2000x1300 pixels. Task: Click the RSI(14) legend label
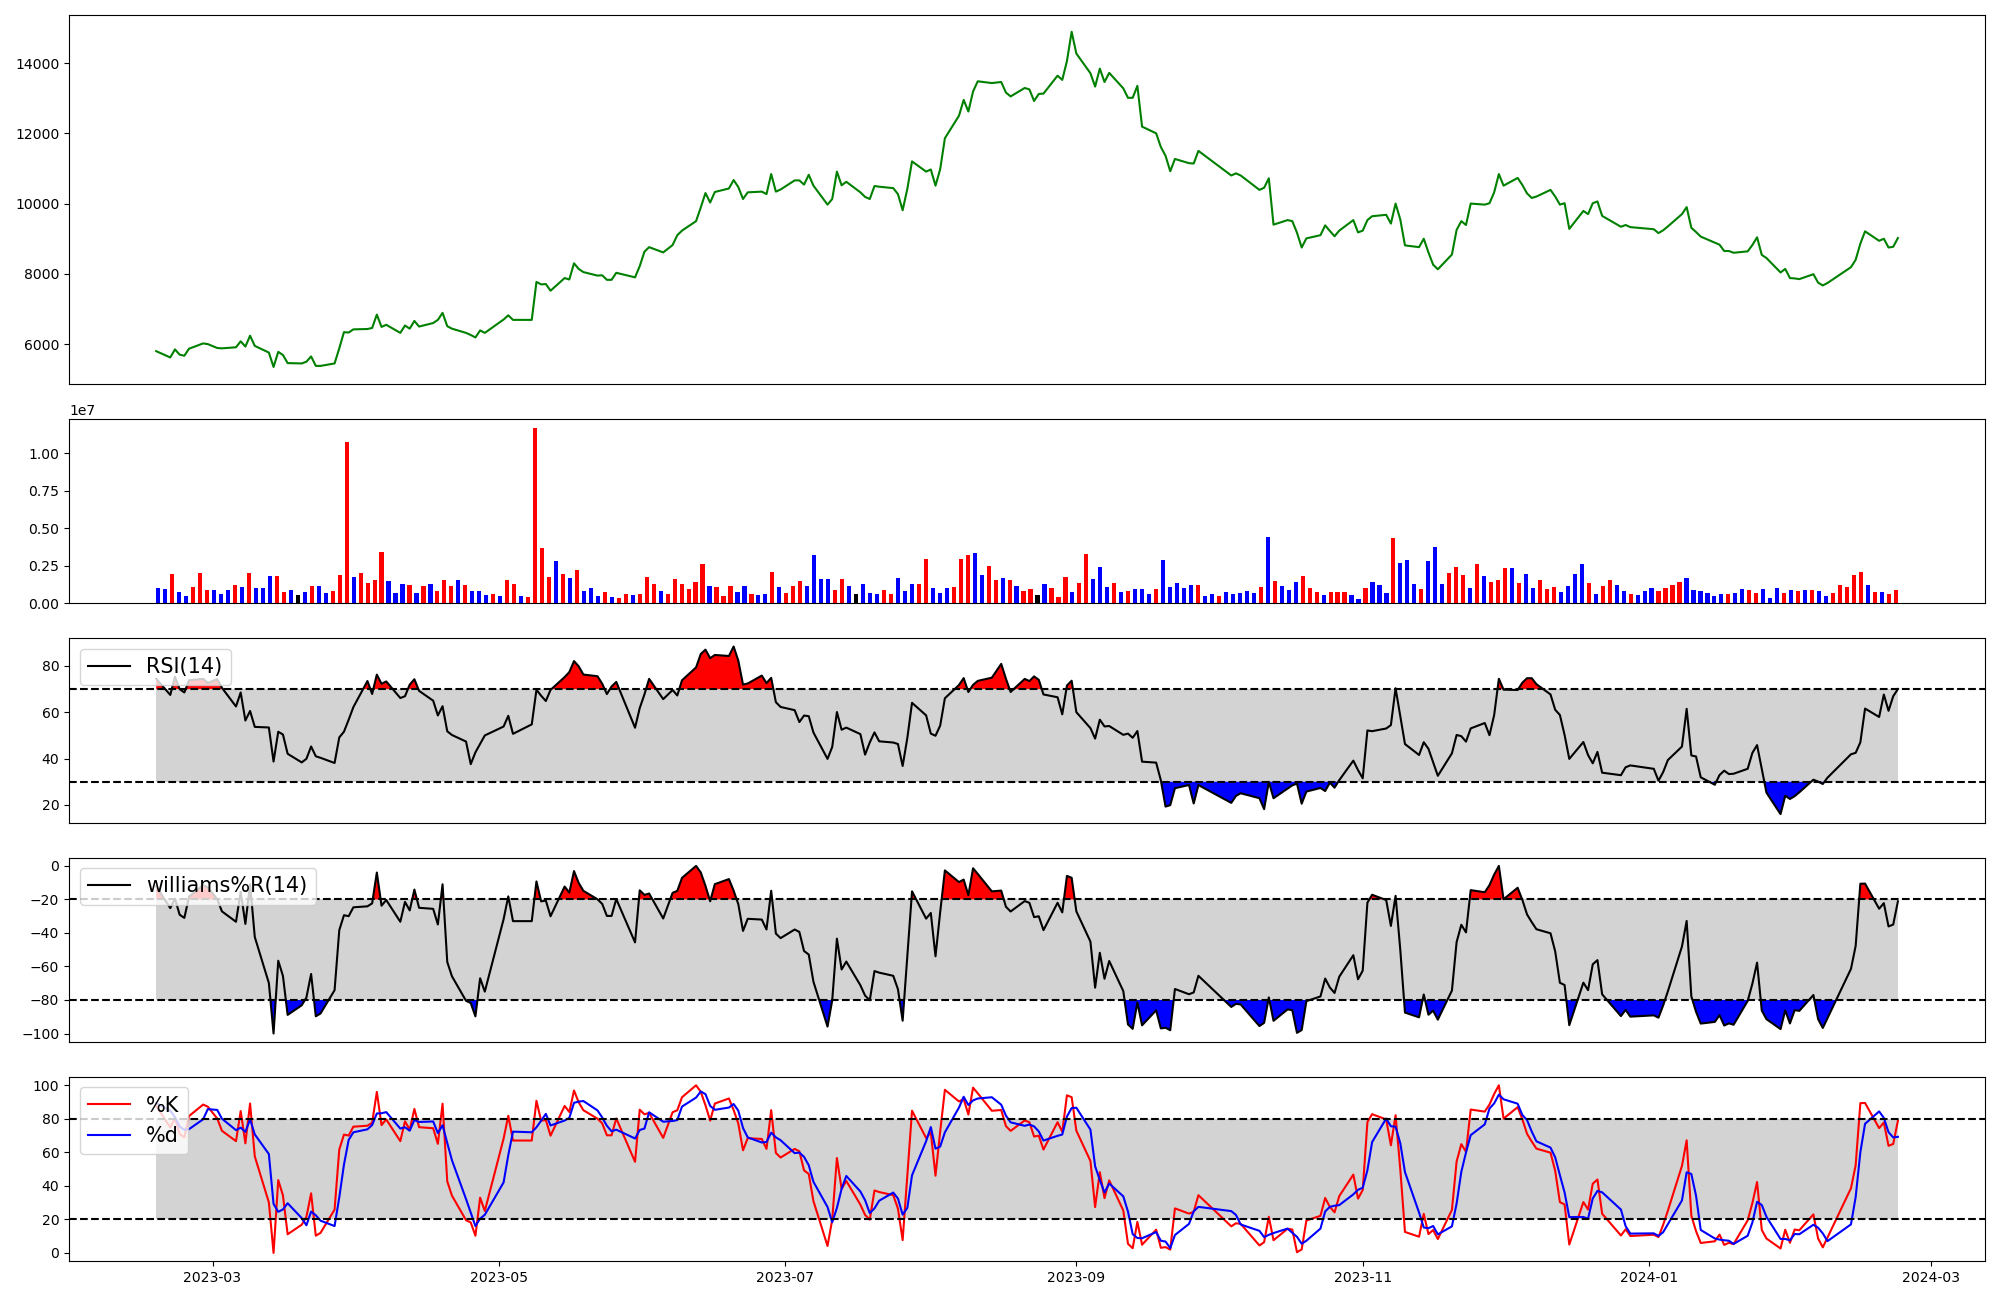(x=184, y=666)
